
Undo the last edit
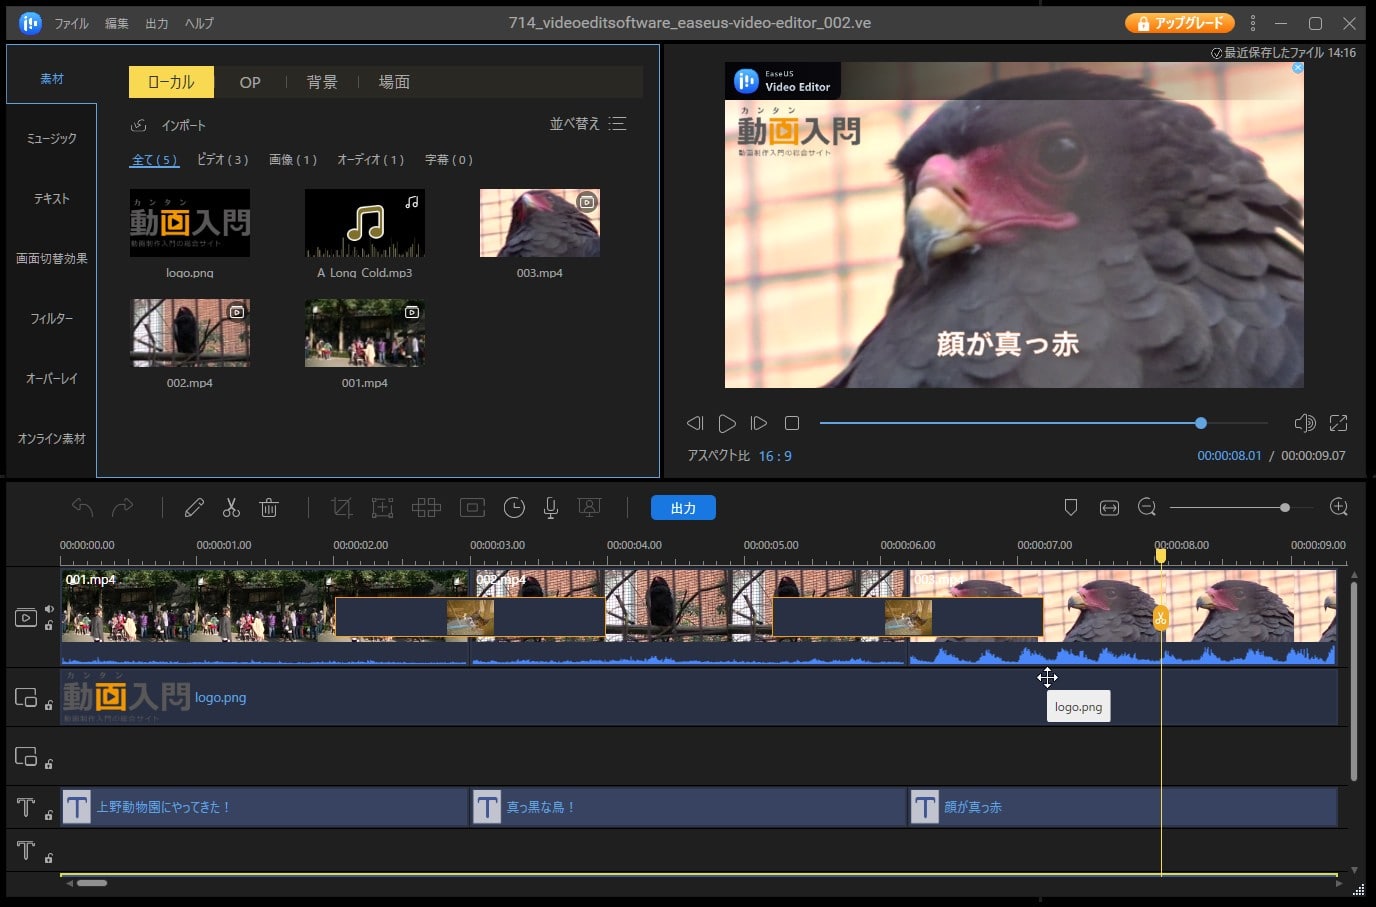[82, 508]
